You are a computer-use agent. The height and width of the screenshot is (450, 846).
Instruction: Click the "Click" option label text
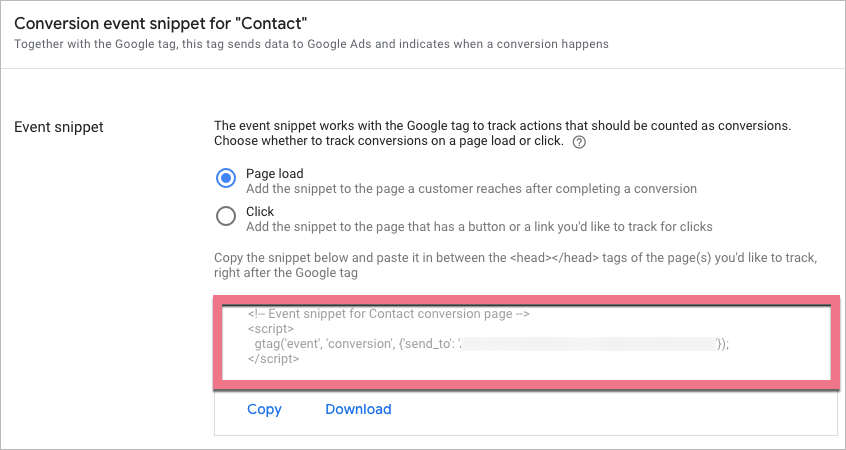(260, 211)
